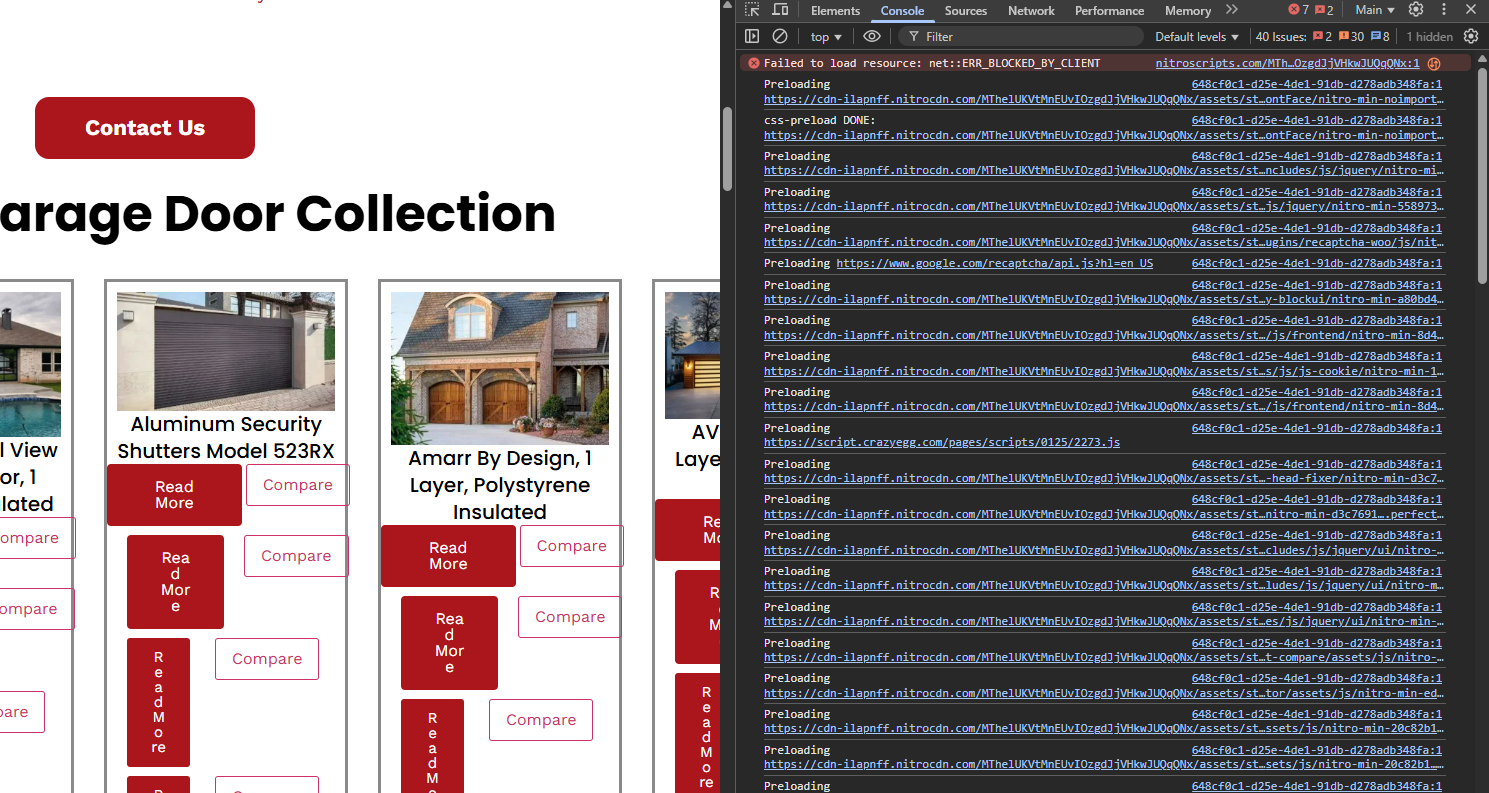Open the script.crazyegg.com 2273.js link
The image size is (1489, 793).
point(941,442)
